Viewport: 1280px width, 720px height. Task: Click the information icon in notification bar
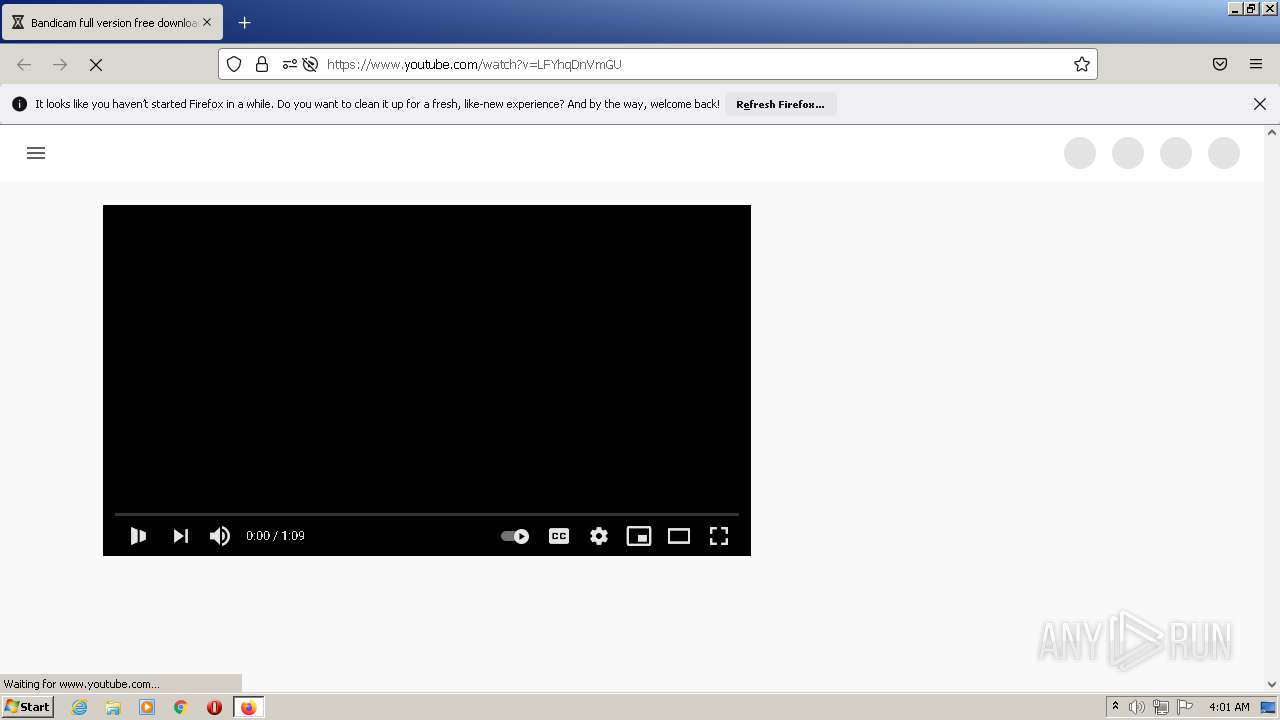[x=19, y=104]
